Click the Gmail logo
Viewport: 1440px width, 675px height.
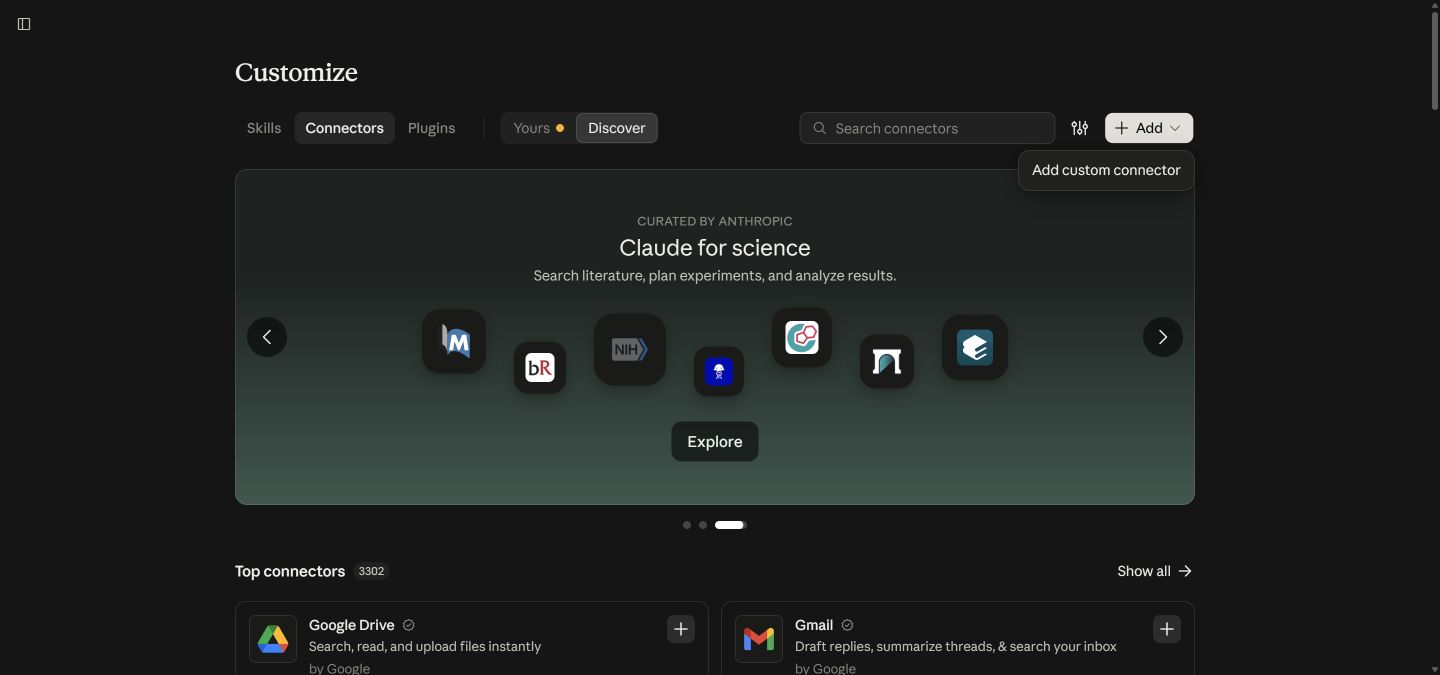click(x=759, y=639)
